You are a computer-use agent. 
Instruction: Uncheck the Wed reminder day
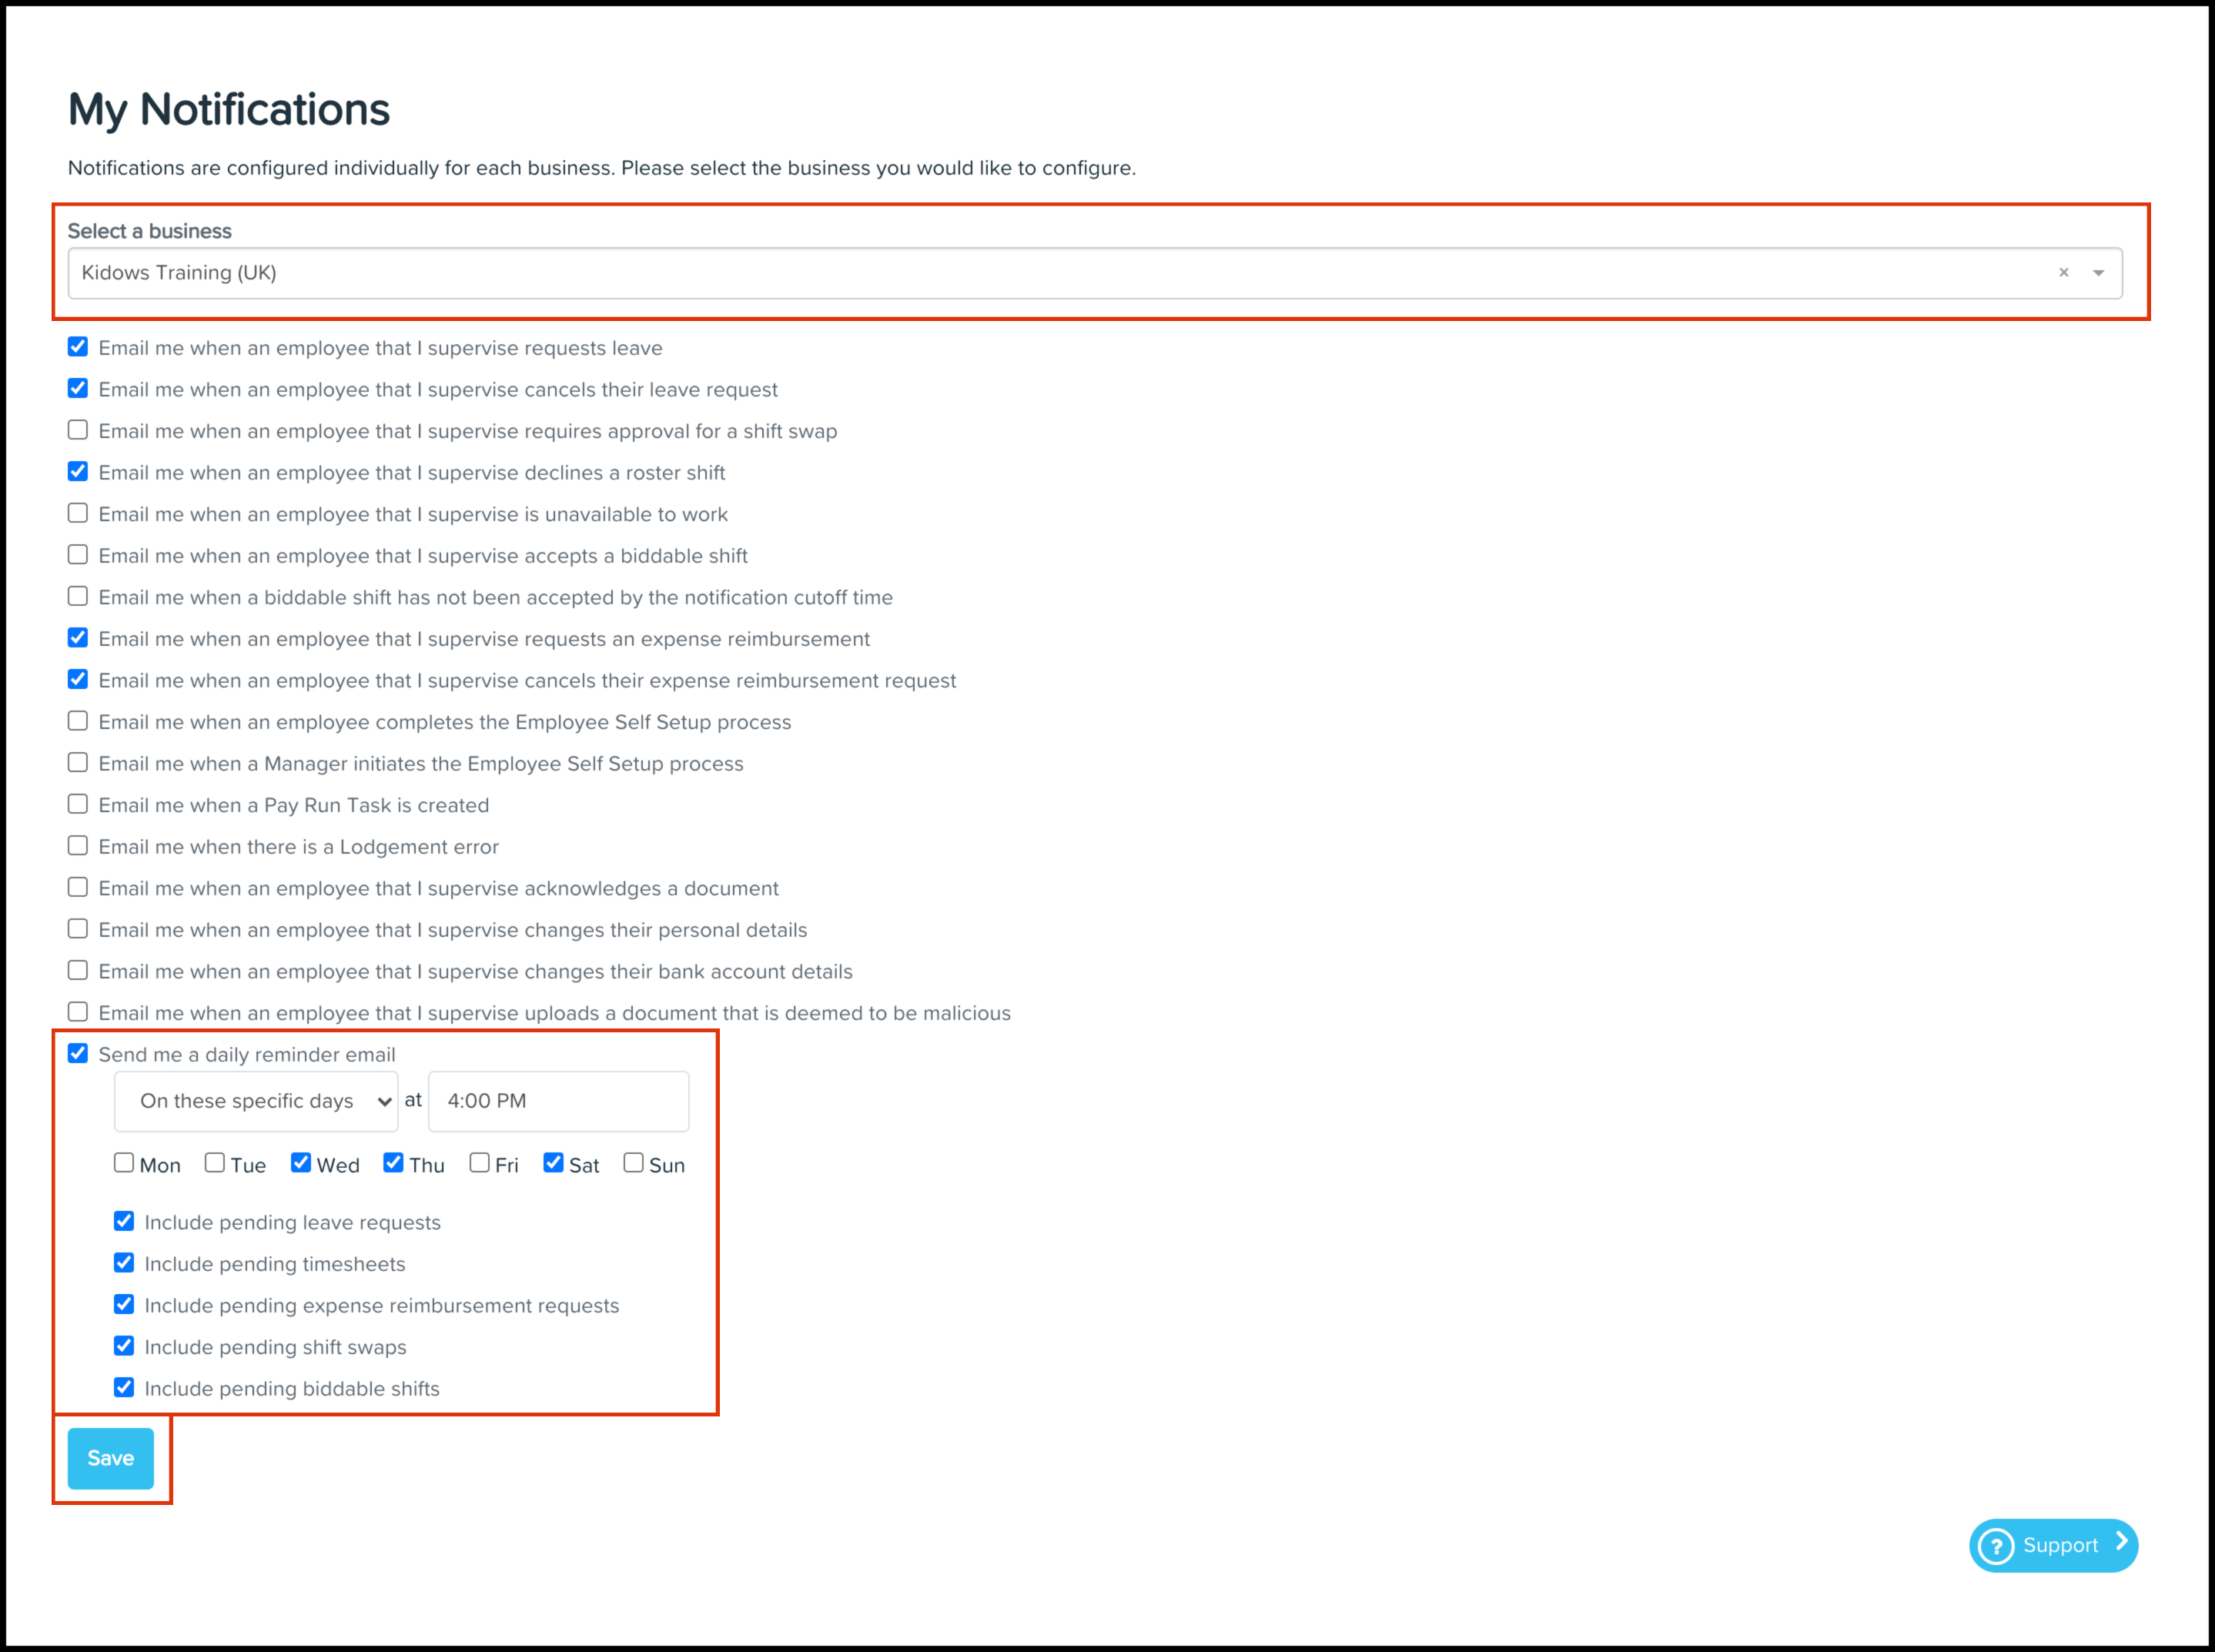click(301, 1163)
